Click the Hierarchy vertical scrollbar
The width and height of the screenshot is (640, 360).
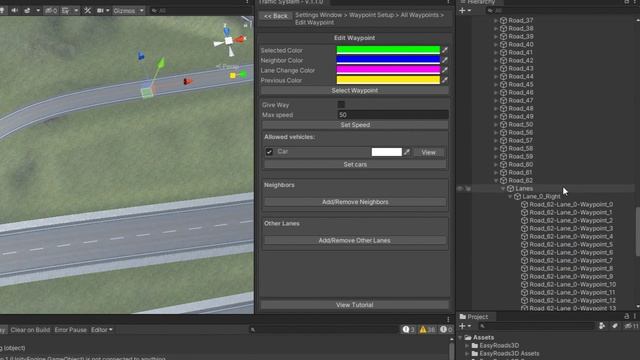638,232
